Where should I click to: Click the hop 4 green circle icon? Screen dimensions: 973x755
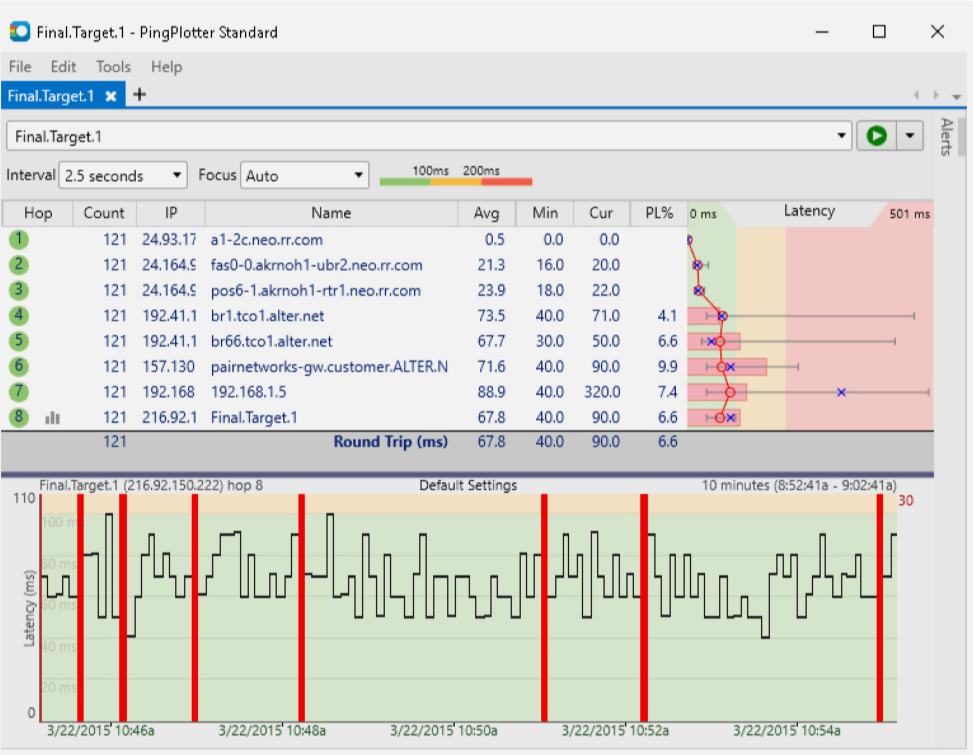point(19,315)
